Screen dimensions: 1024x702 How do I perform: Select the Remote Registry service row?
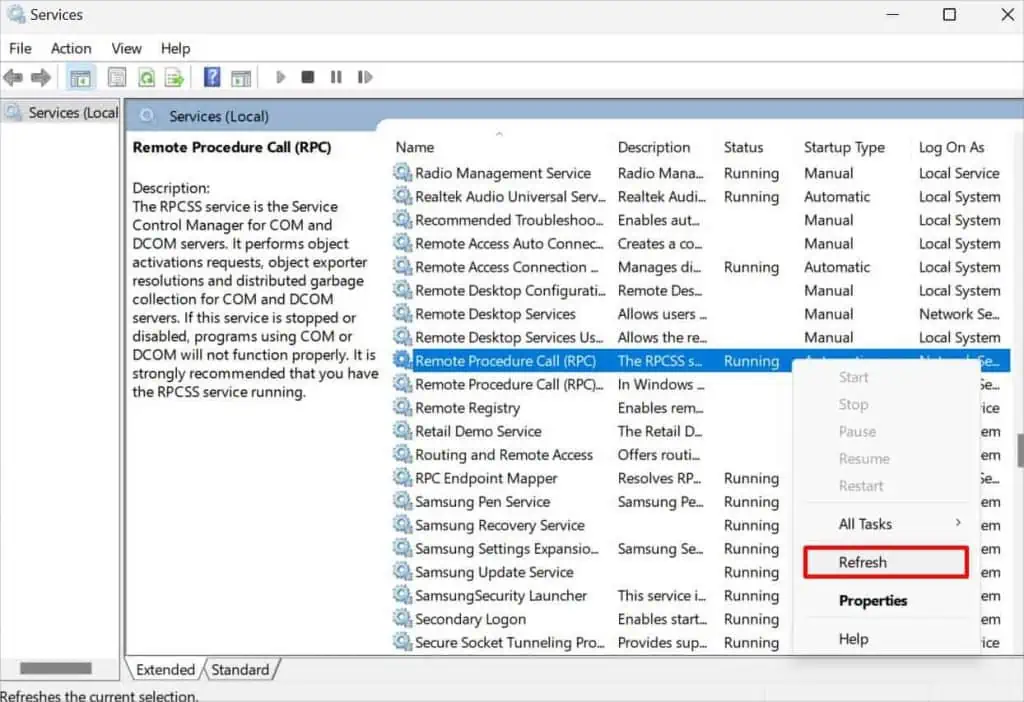(468, 407)
